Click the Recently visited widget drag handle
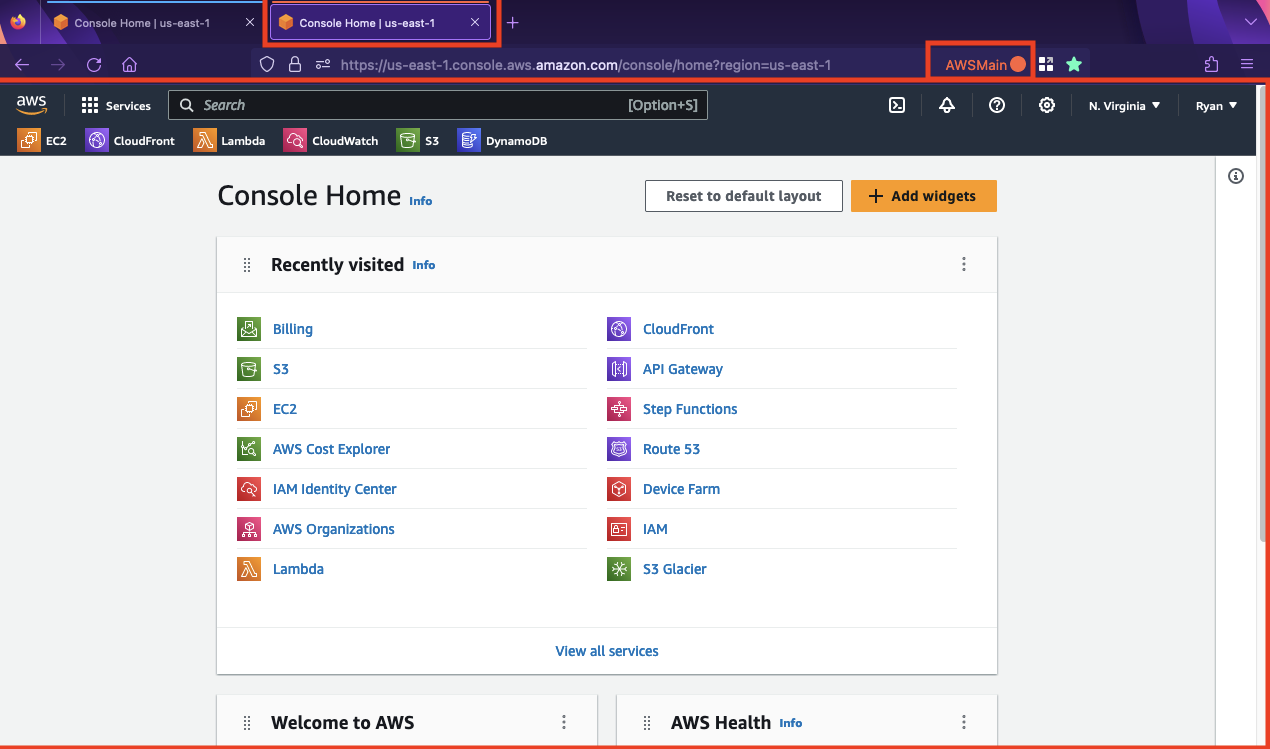This screenshot has width=1270, height=749. (247, 265)
